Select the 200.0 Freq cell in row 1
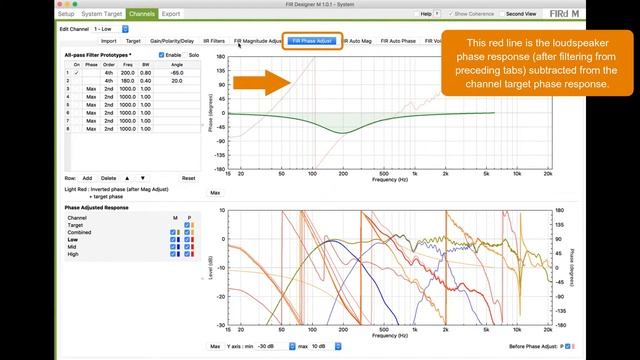This screenshot has height=360, width=640. click(127, 73)
